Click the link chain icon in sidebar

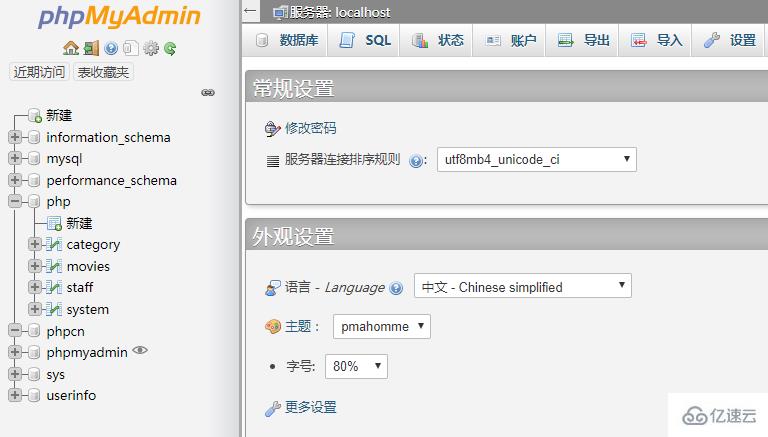coord(208,92)
